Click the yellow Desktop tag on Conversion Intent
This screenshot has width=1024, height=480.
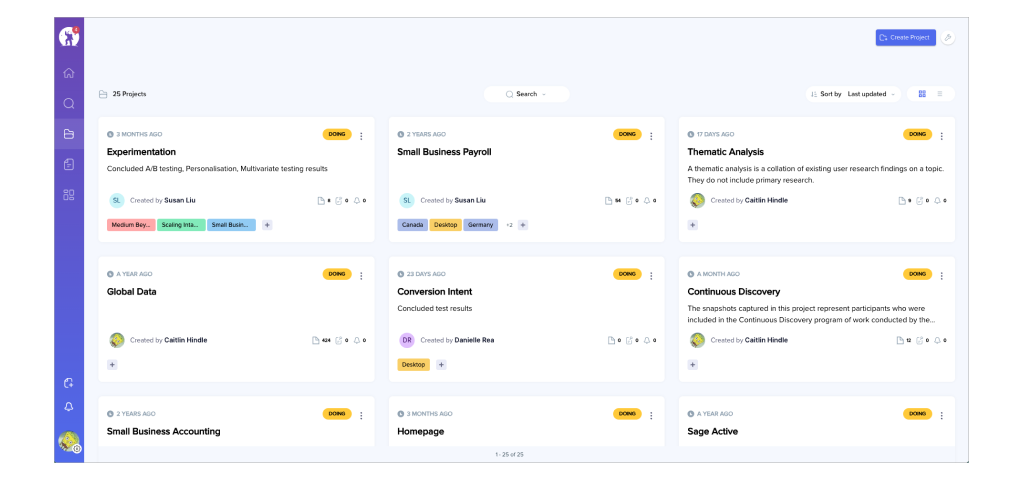click(x=413, y=365)
